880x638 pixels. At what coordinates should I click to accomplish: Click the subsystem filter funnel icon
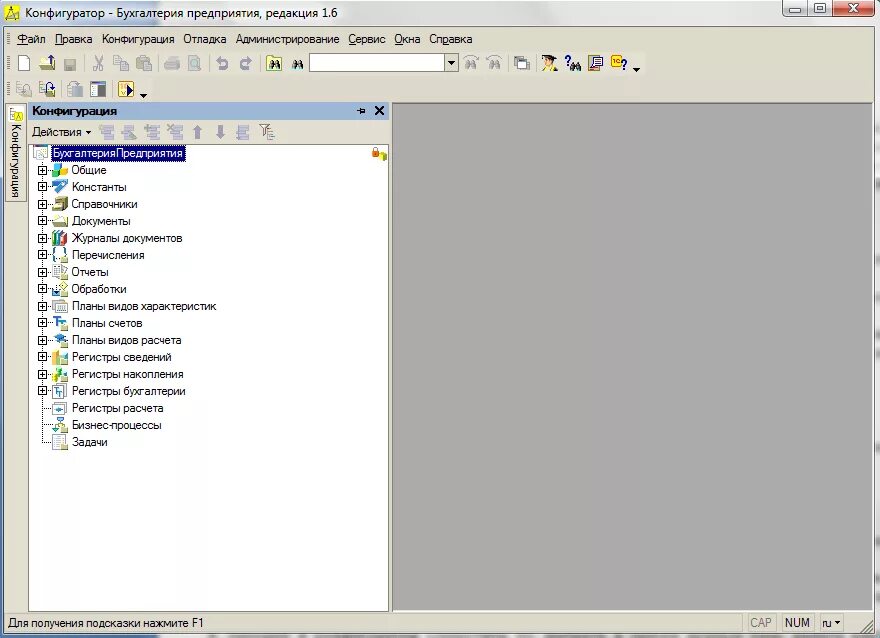click(x=267, y=132)
